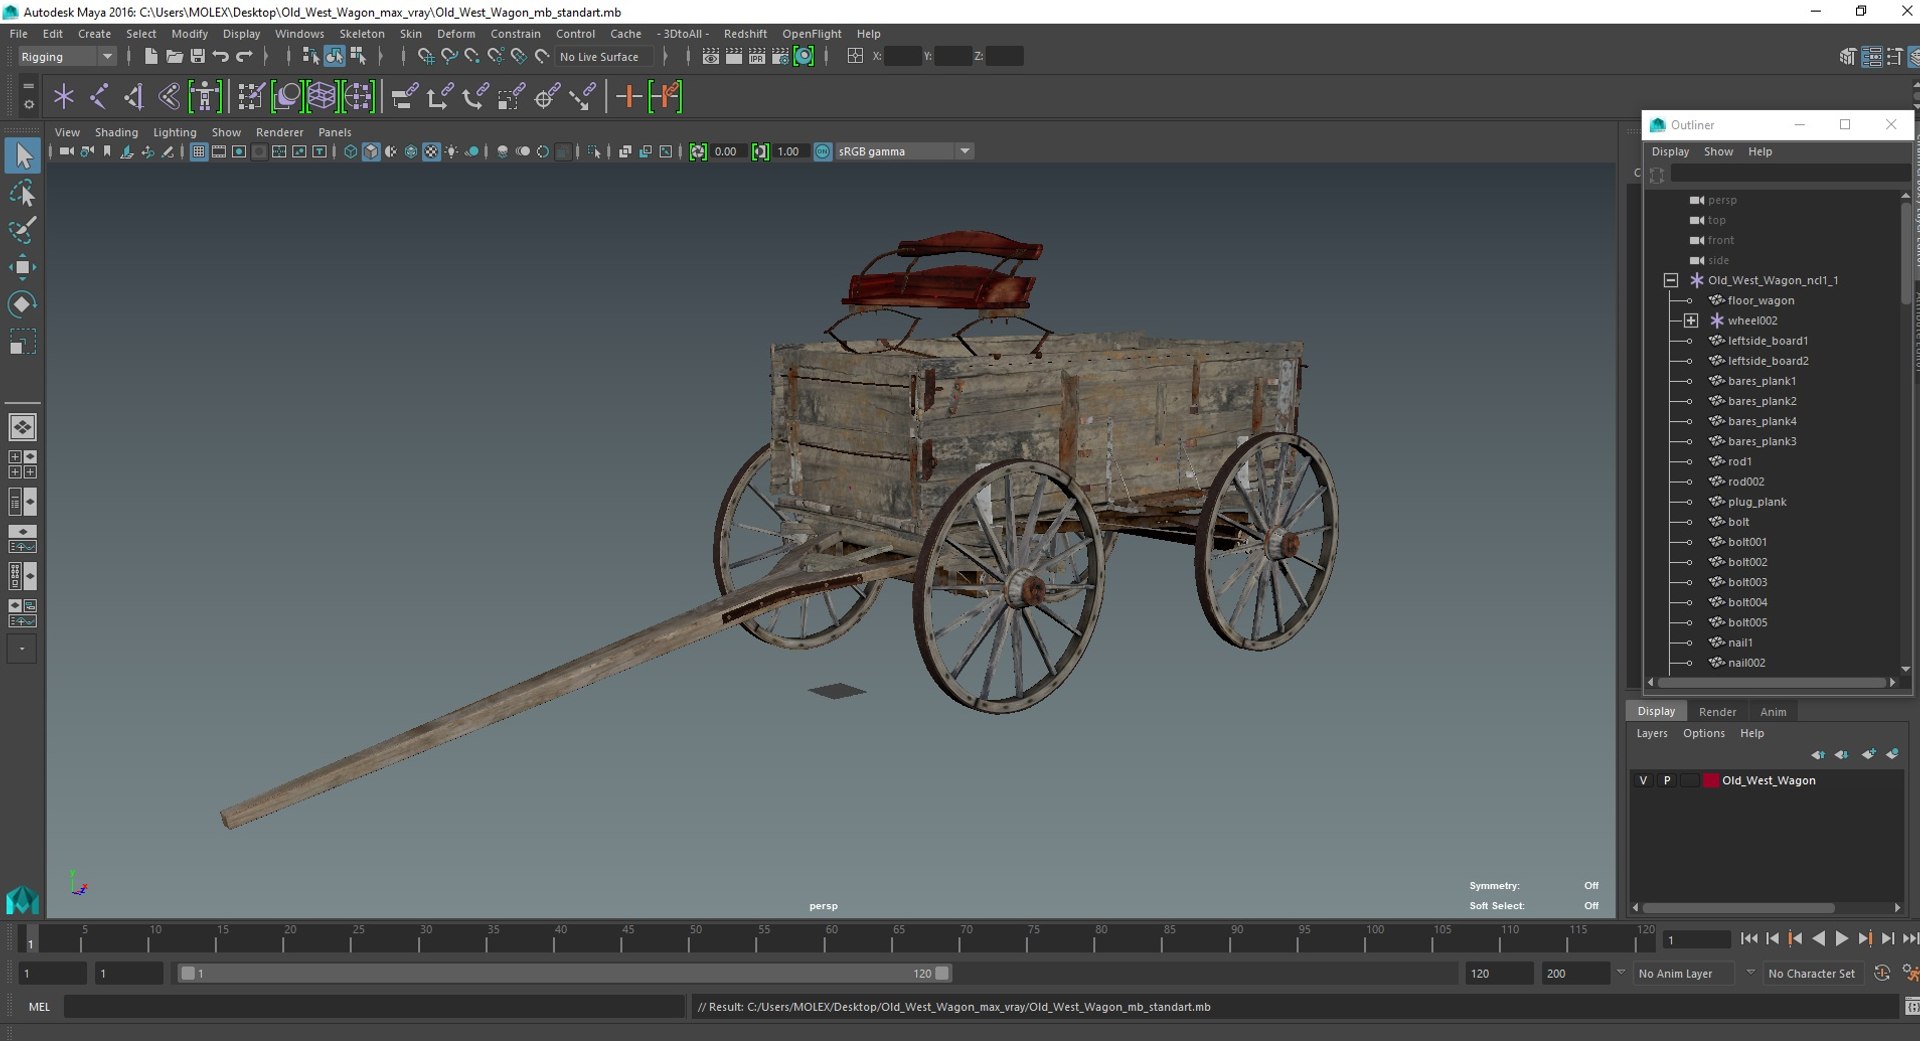Open the Rigging menu set dropdown
Image resolution: width=1920 pixels, height=1041 pixels.
(x=67, y=57)
